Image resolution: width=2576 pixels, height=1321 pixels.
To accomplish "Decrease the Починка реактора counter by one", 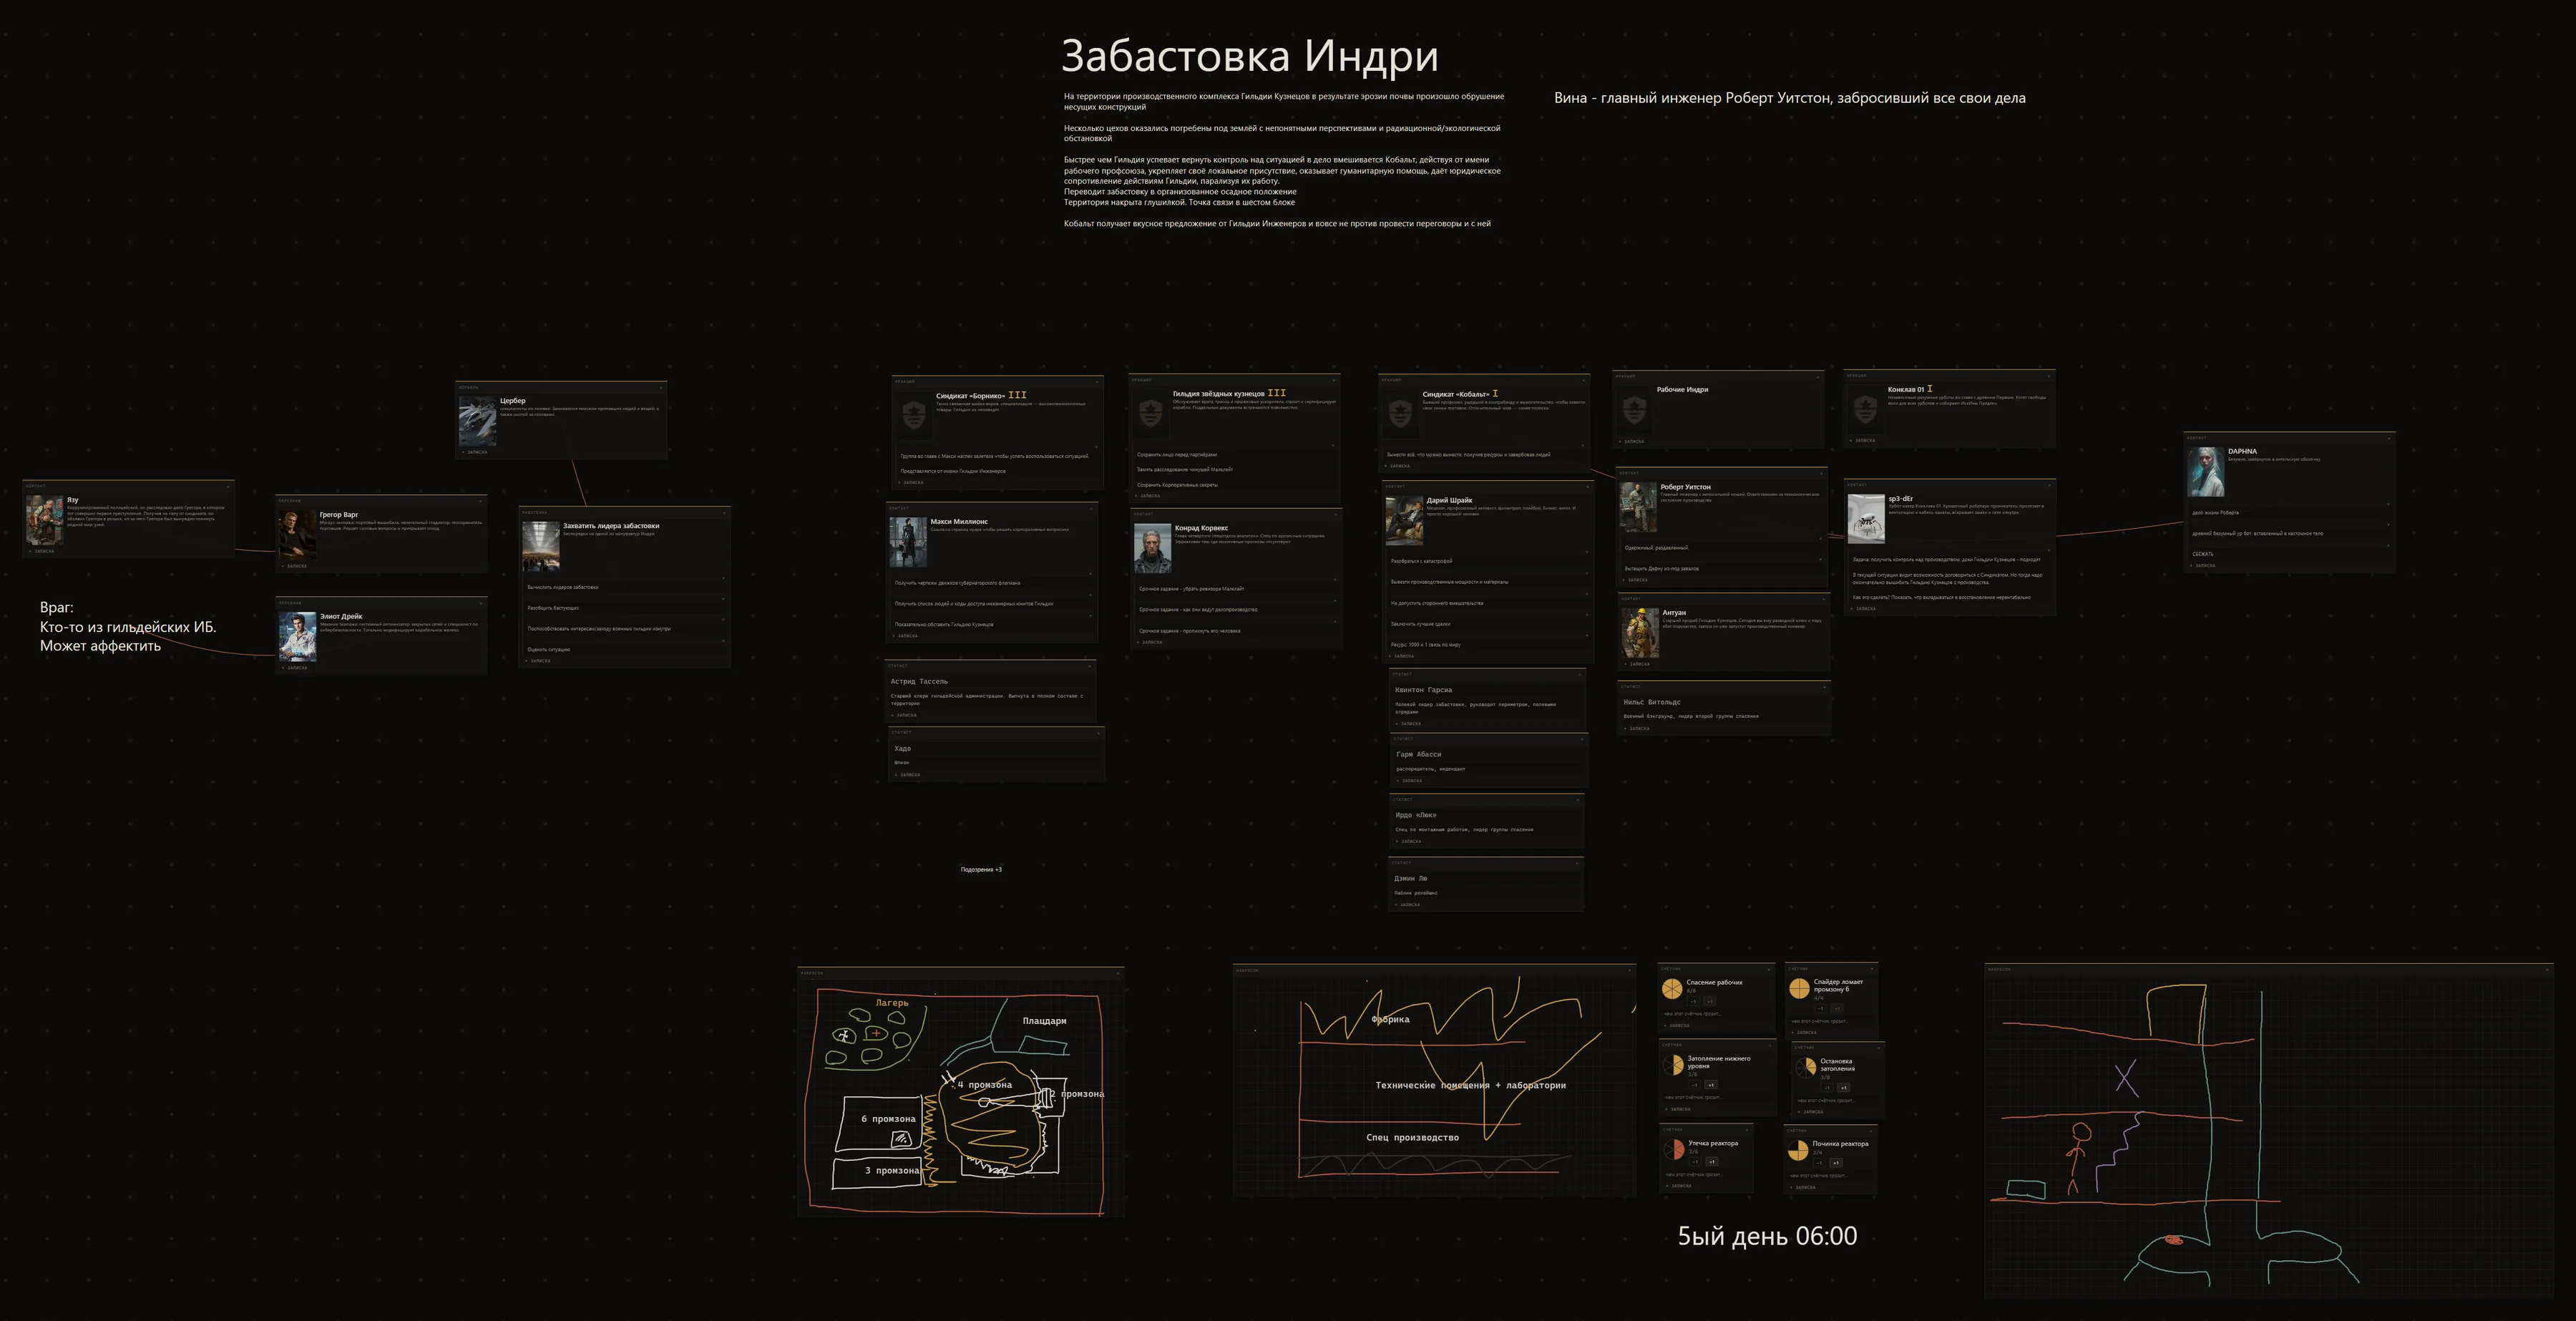I will click(1819, 1163).
